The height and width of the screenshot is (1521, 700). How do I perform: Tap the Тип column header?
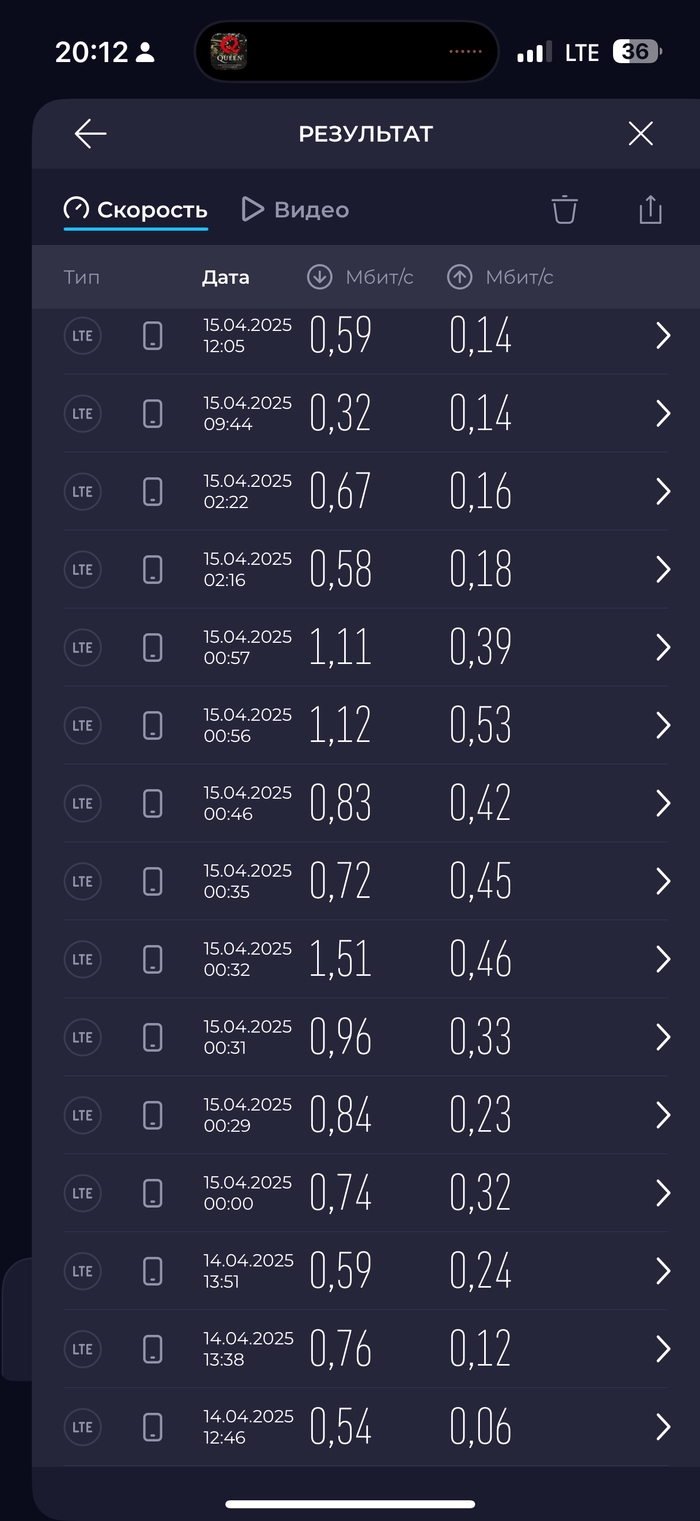click(82, 277)
